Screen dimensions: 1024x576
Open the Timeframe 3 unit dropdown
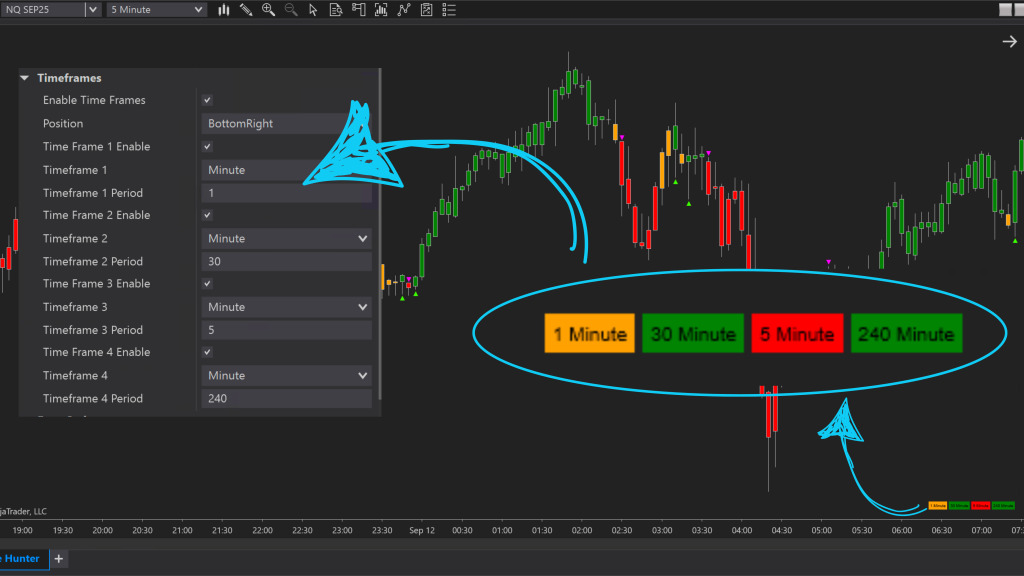pos(286,306)
